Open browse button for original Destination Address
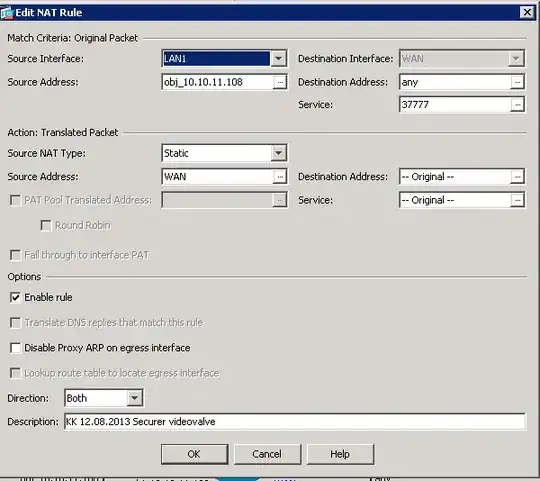540x481 pixels. point(517,82)
